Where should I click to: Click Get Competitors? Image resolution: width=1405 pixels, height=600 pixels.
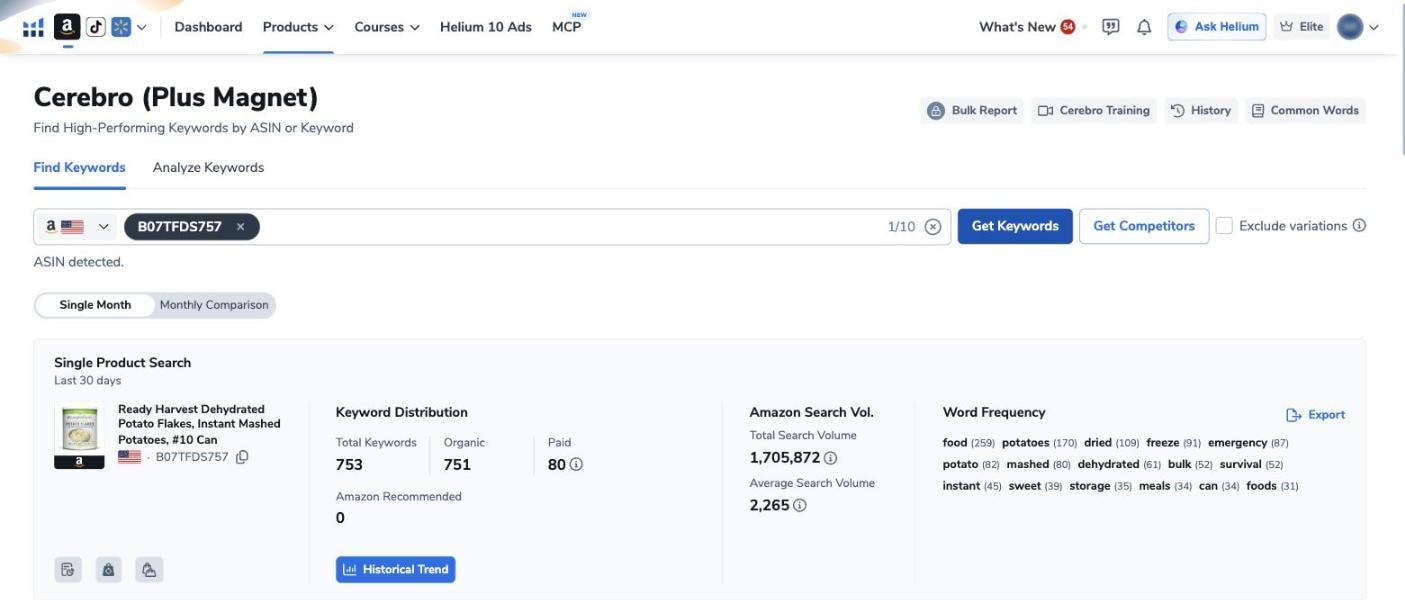click(1144, 226)
